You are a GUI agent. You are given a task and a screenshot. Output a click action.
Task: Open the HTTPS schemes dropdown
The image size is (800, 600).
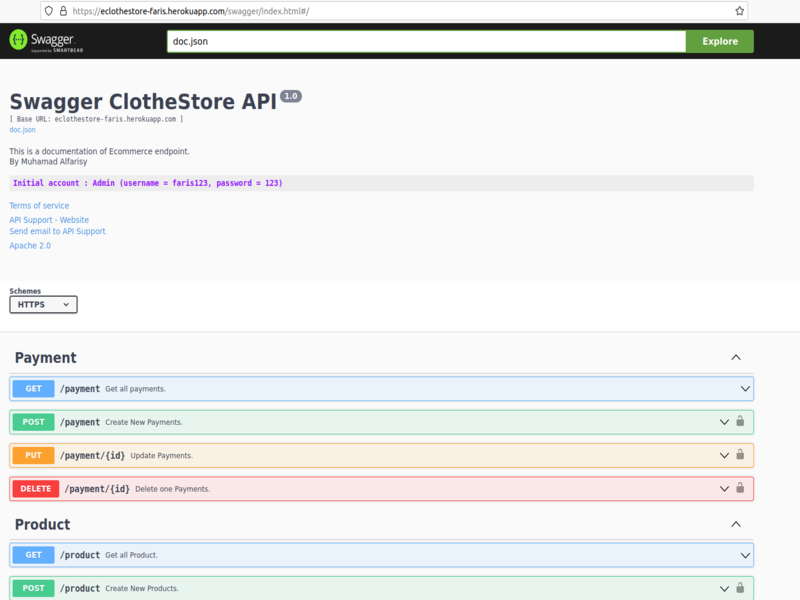coord(43,305)
